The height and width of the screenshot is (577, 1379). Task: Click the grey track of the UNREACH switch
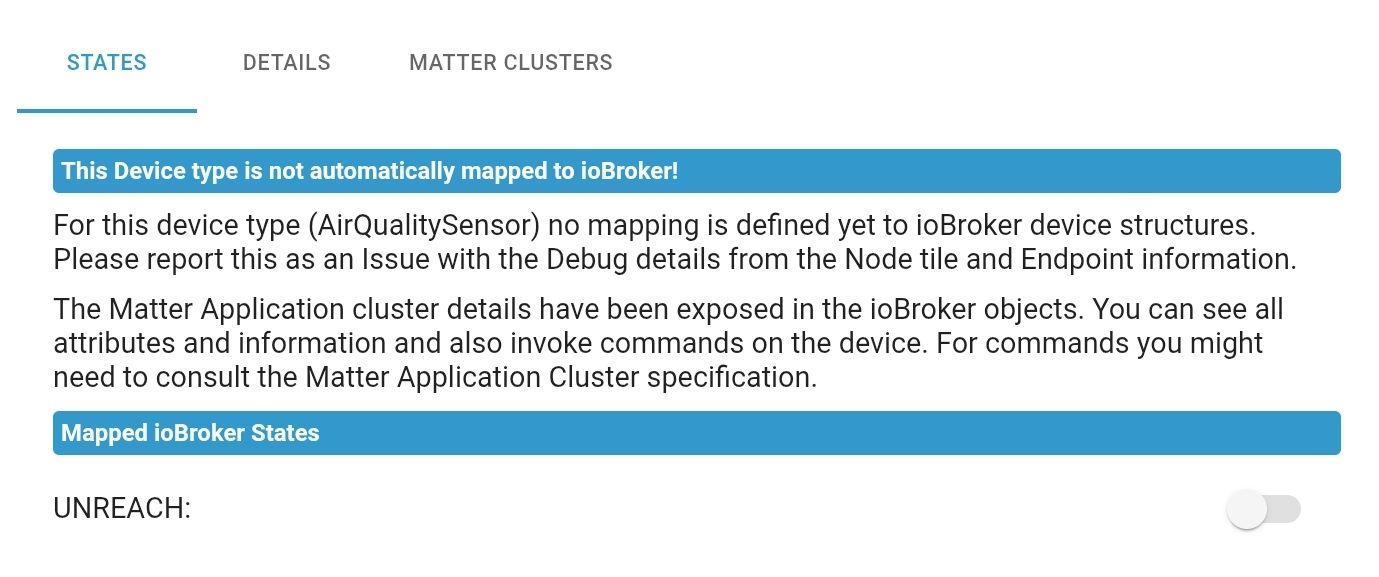click(x=1285, y=509)
